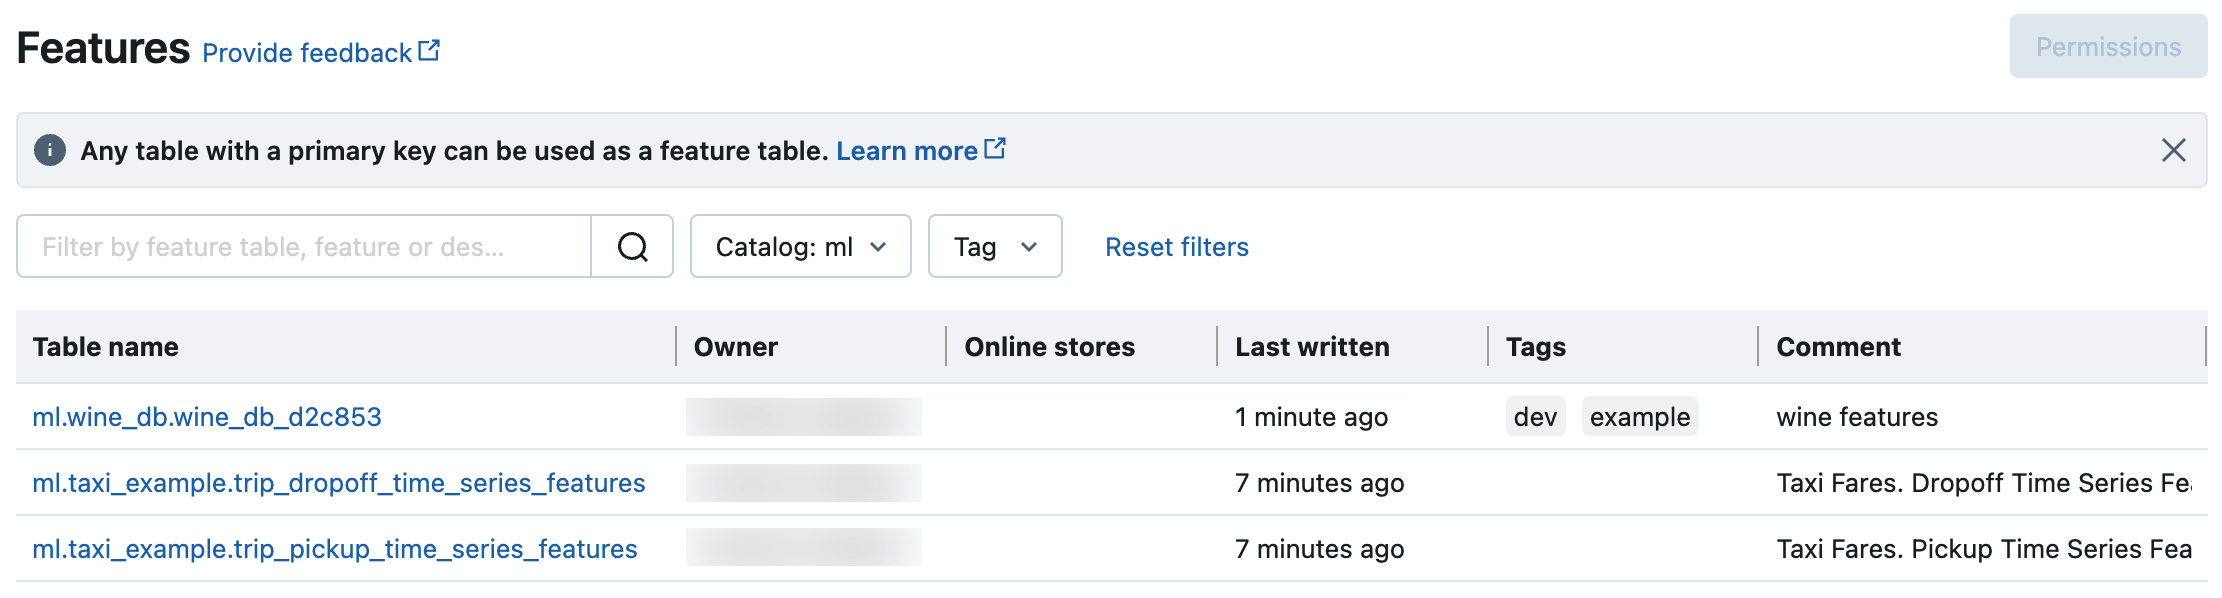Click the Permissions button
2222x598 pixels.
(2108, 47)
